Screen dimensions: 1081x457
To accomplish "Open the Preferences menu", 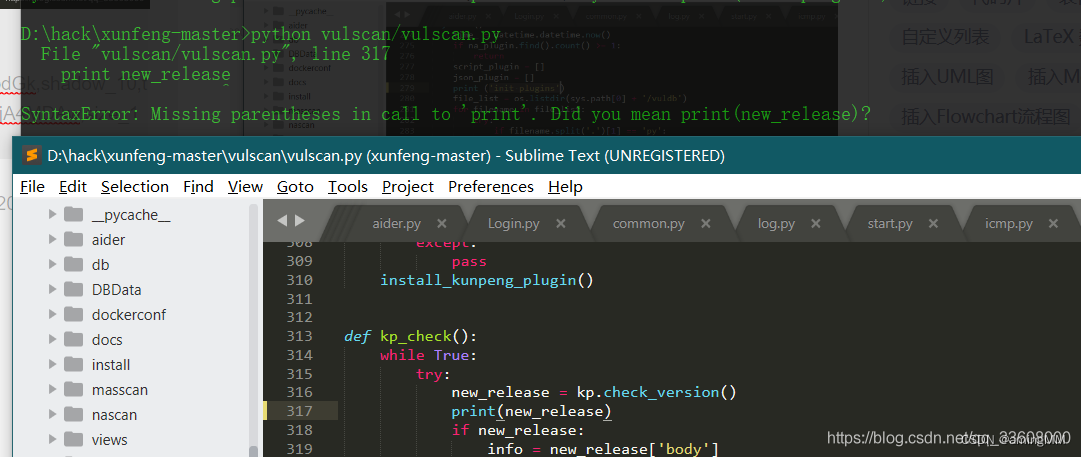I will click(491, 187).
